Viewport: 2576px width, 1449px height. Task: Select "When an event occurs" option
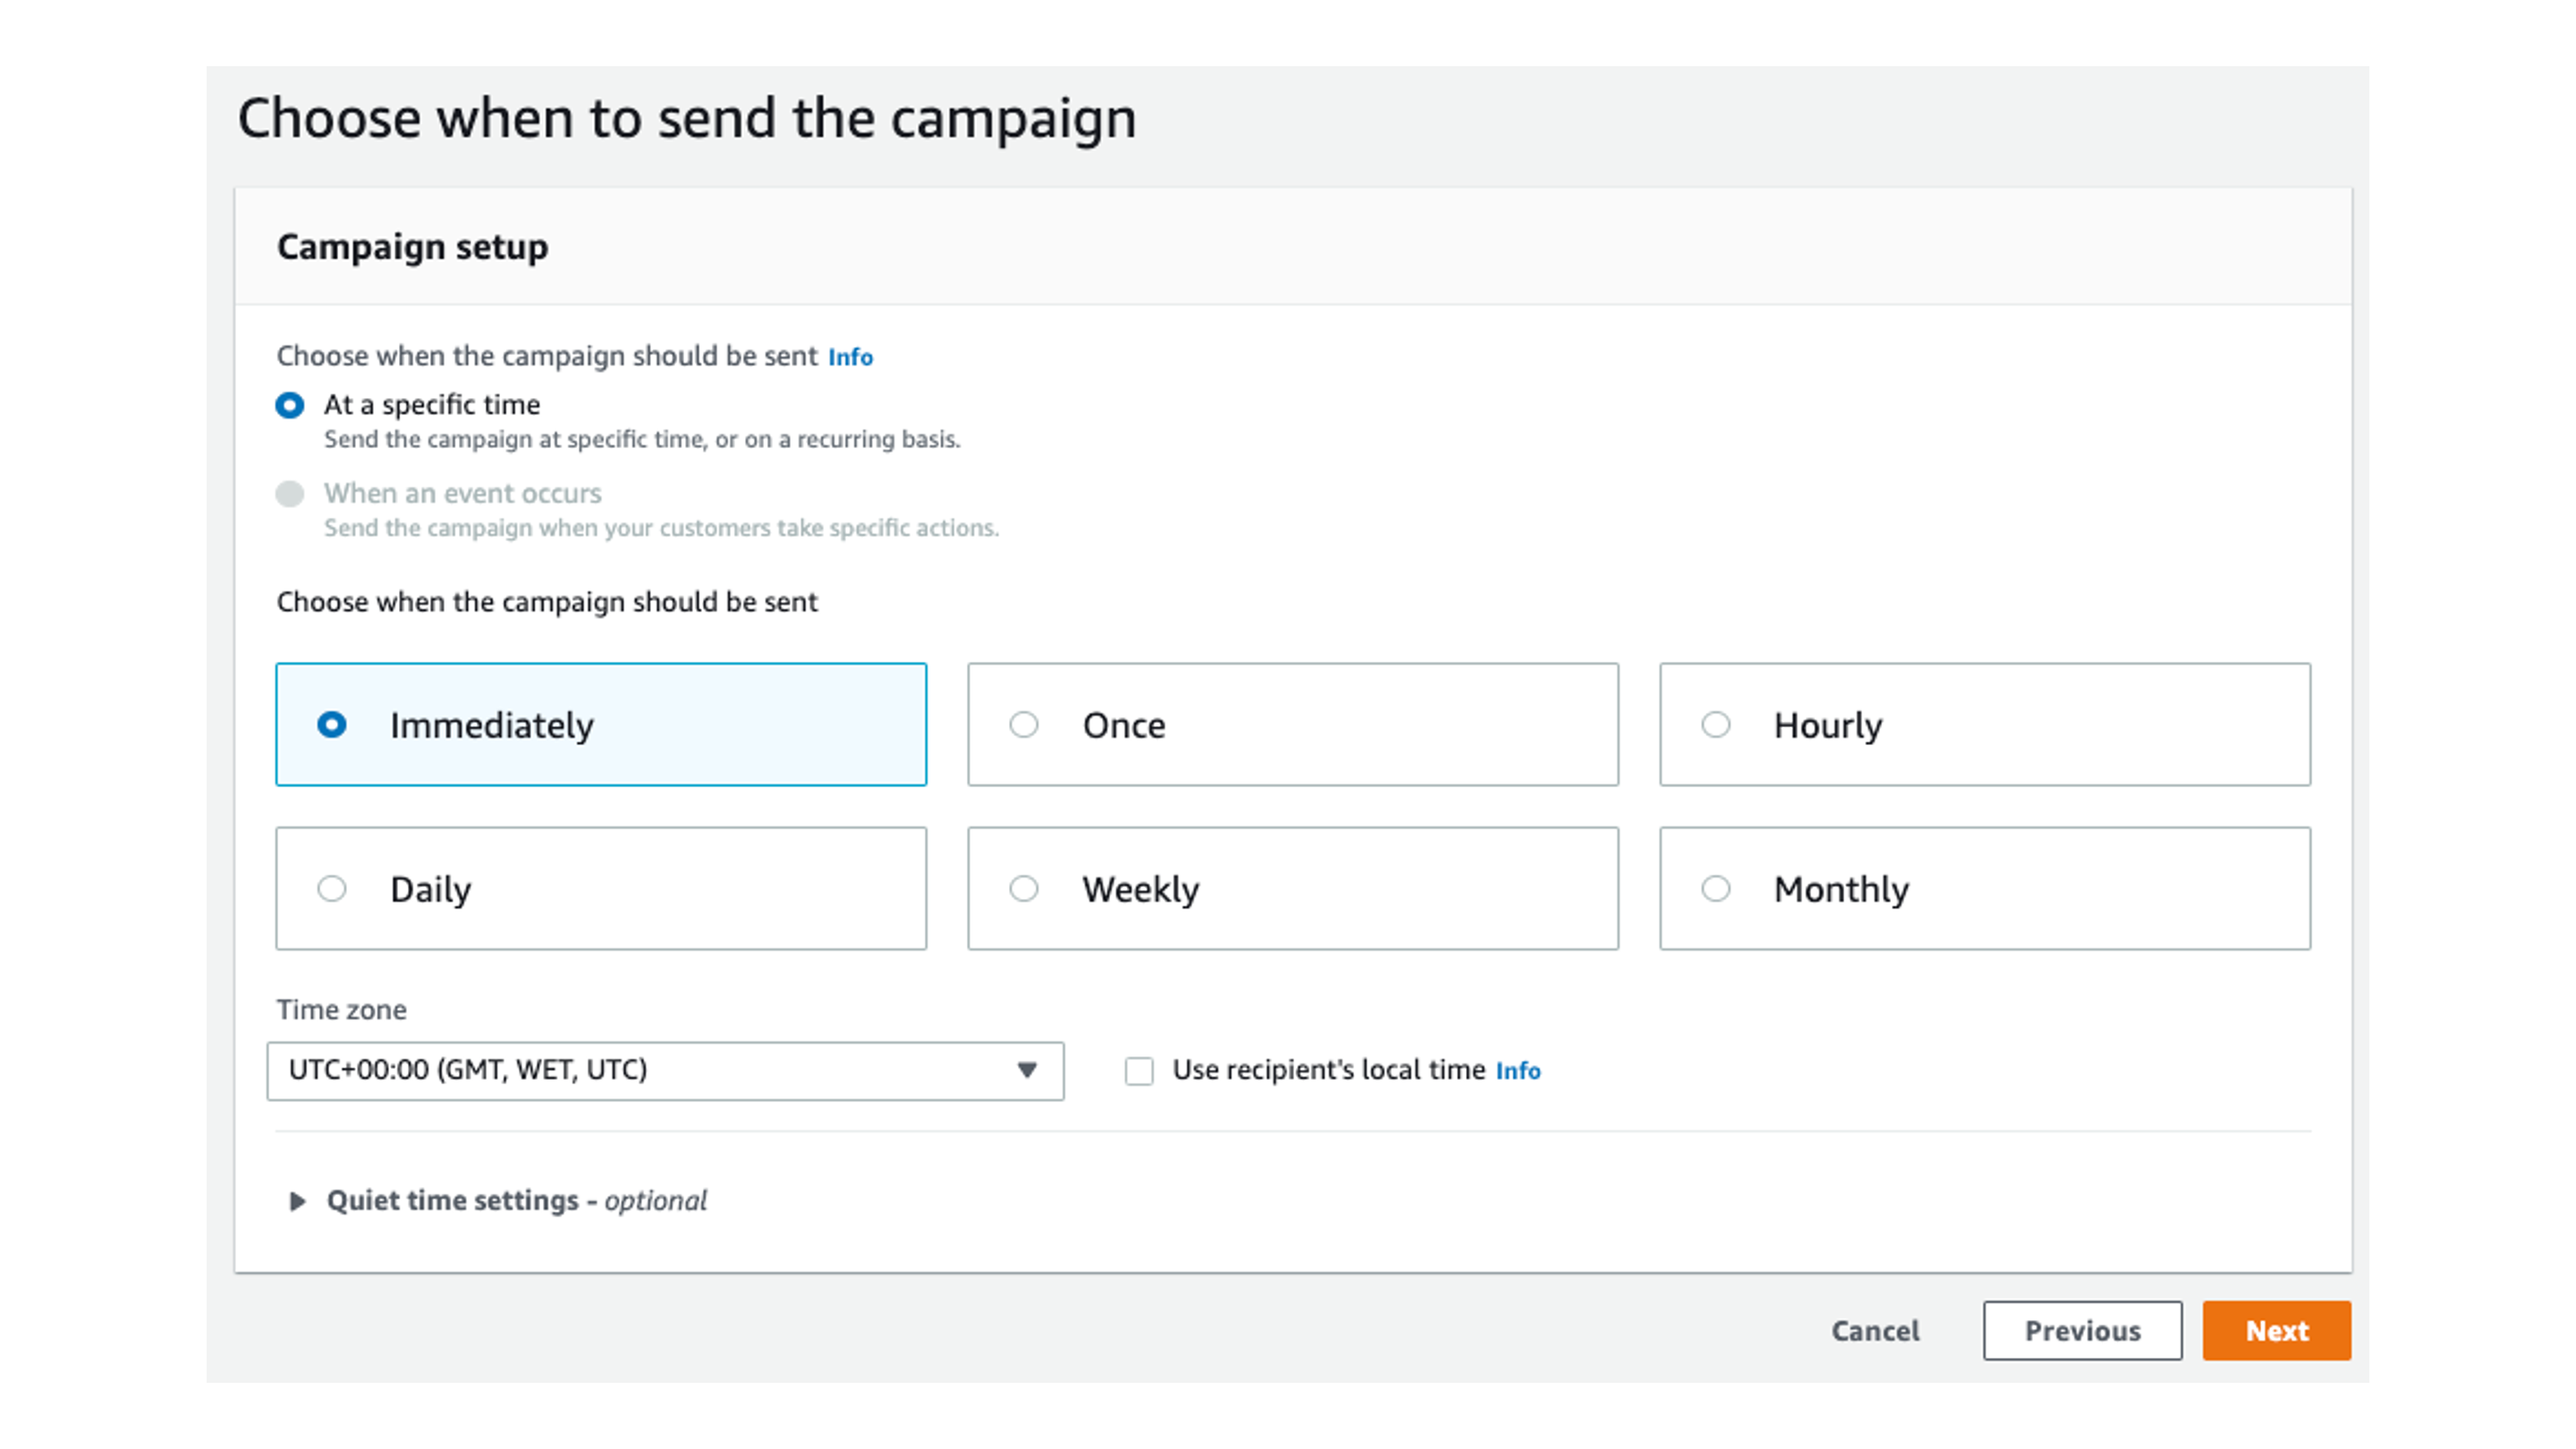(x=289, y=493)
